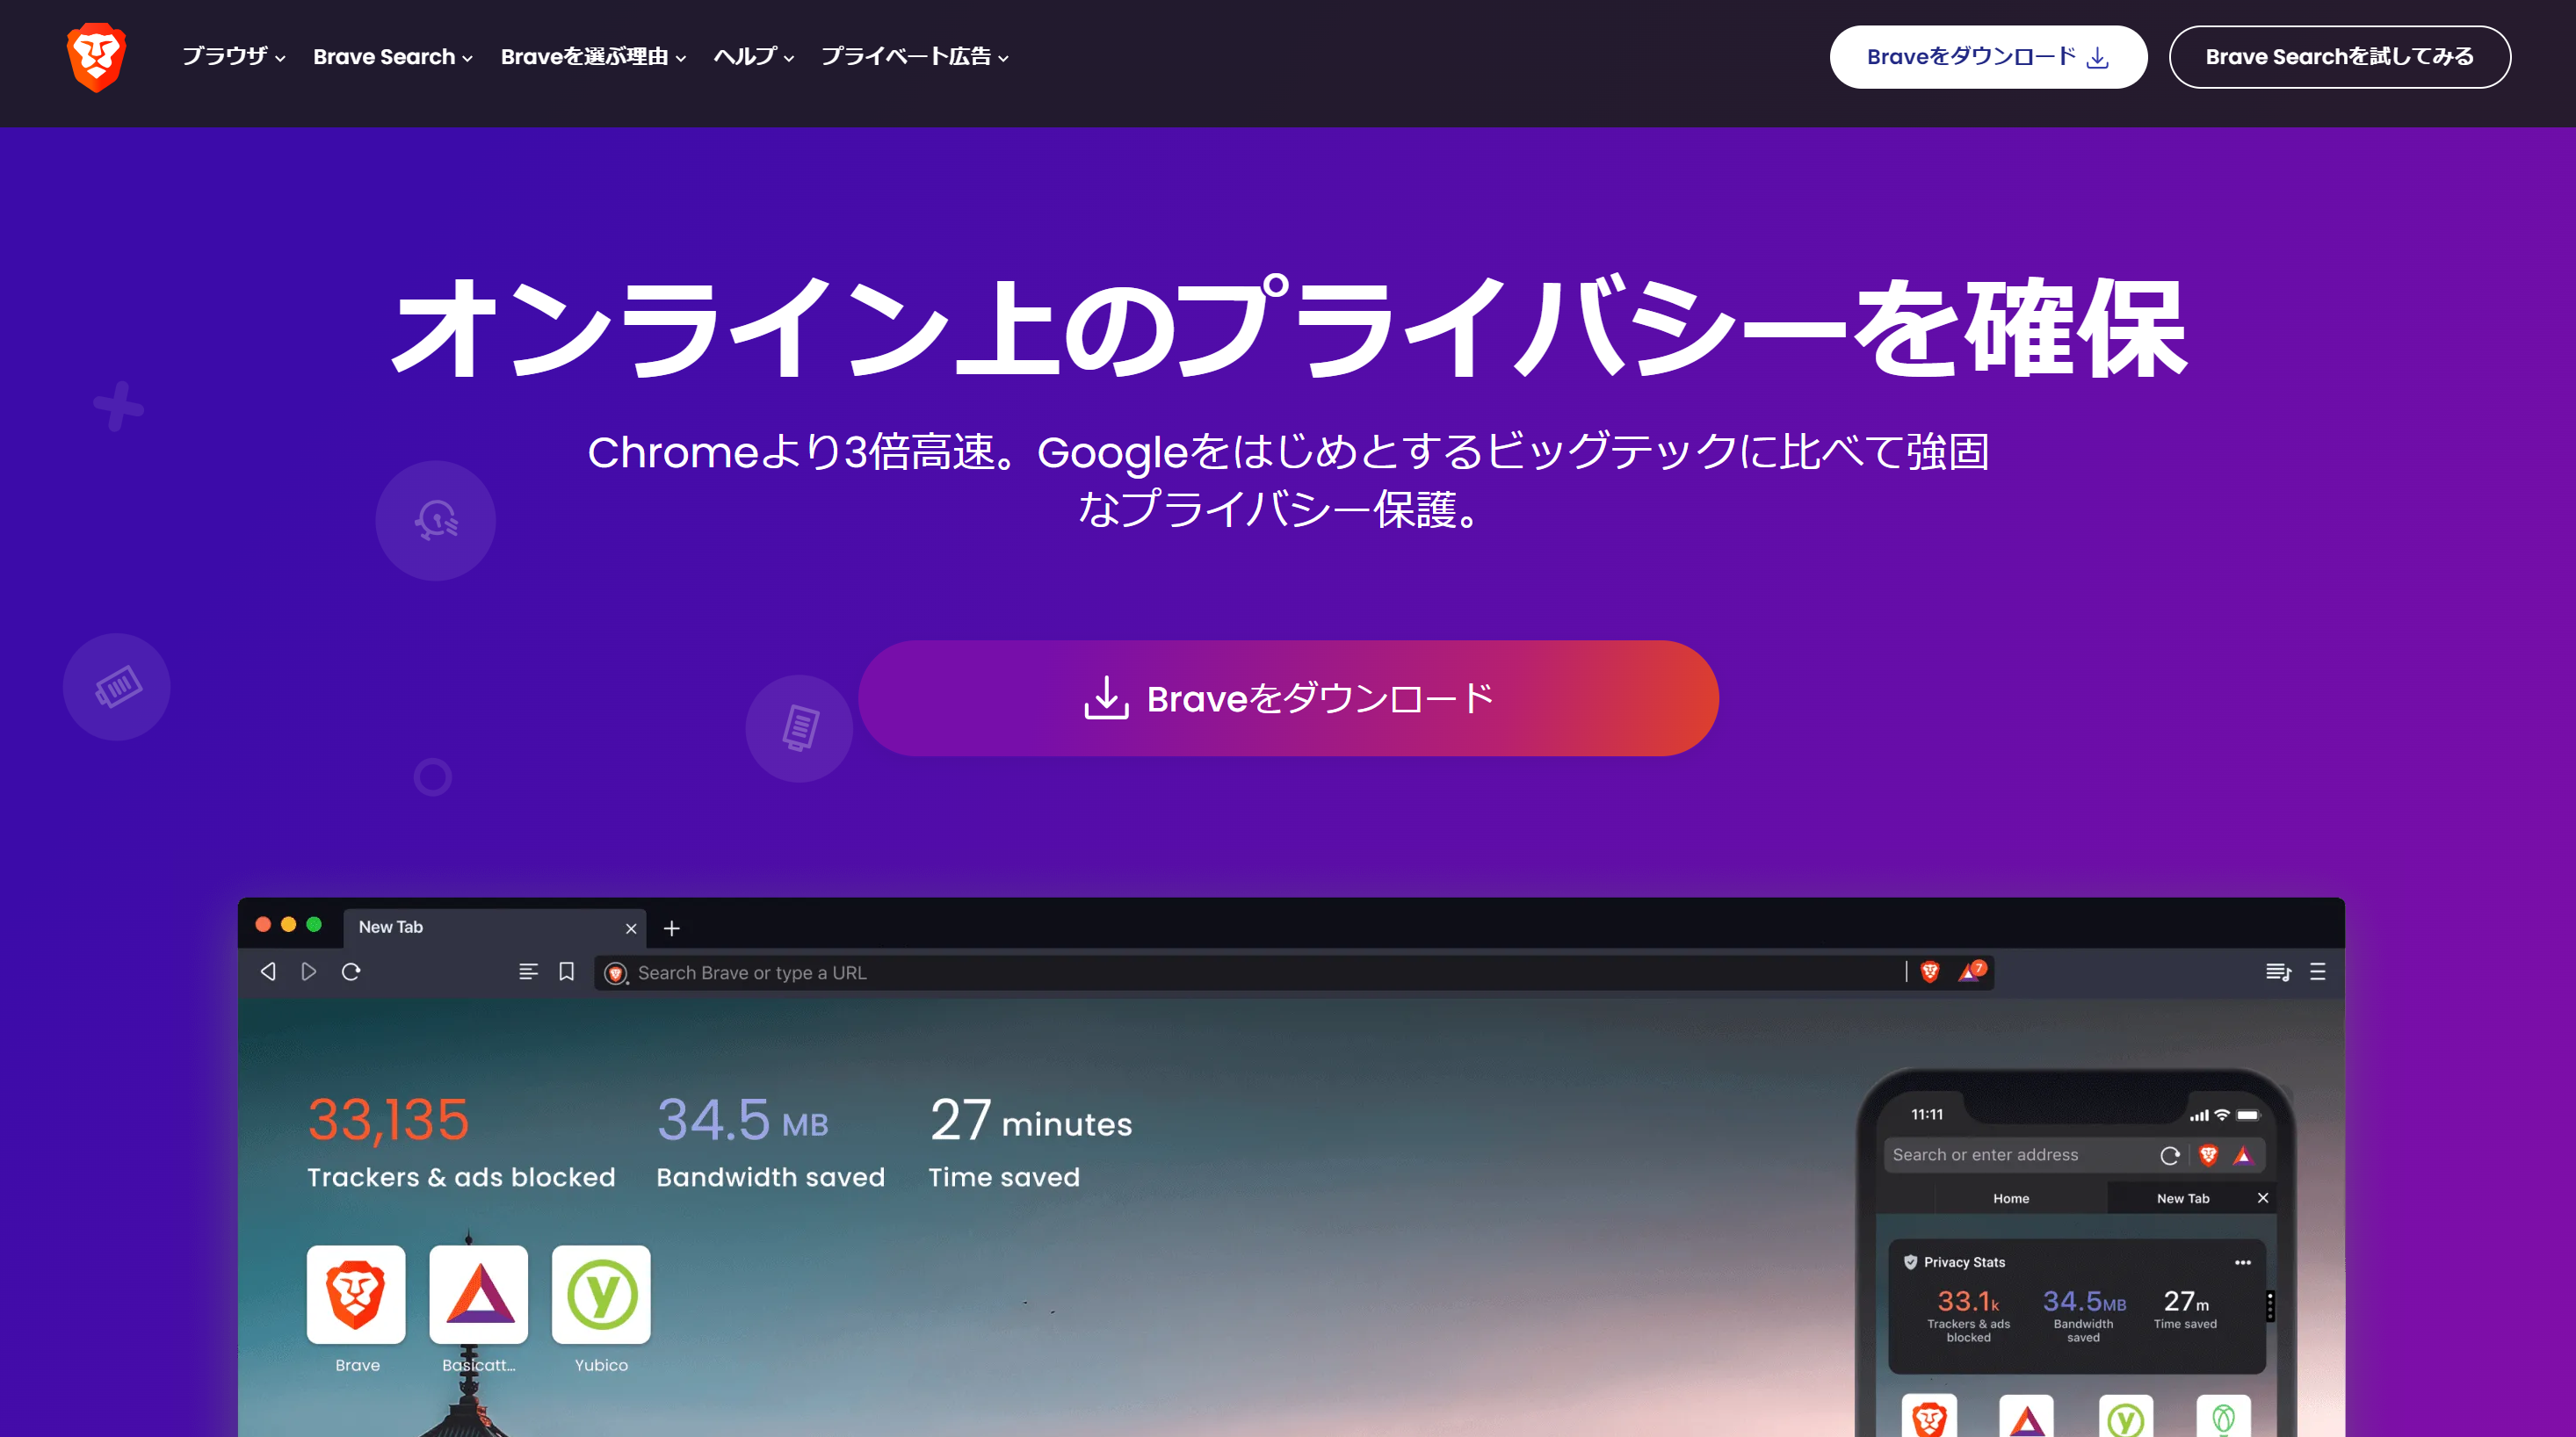The height and width of the screenshot is (1437, 2576).
Task: Select the New Tab tab on phone
Action: point(2183,1198)
